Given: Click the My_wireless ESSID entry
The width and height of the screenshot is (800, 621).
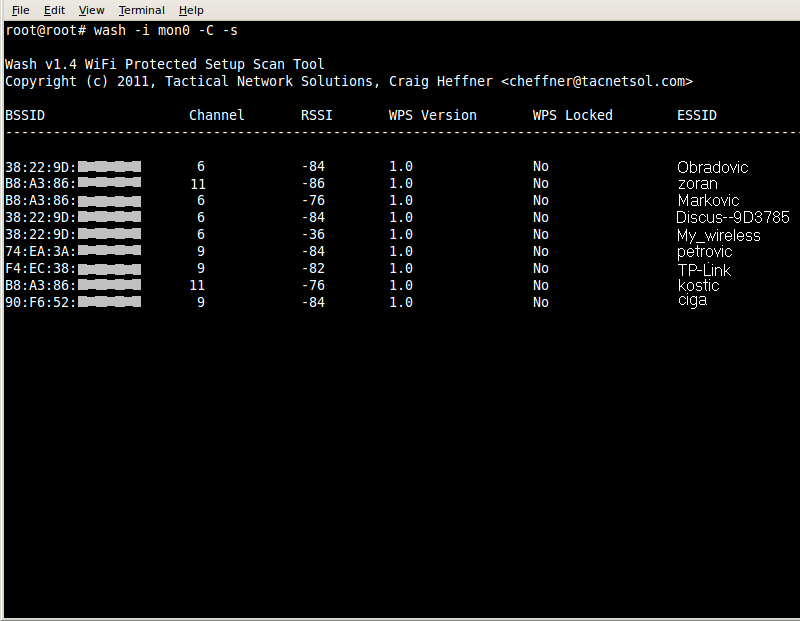Looking at the screenshot, I should pyautogui.click(x=718, y=236).
